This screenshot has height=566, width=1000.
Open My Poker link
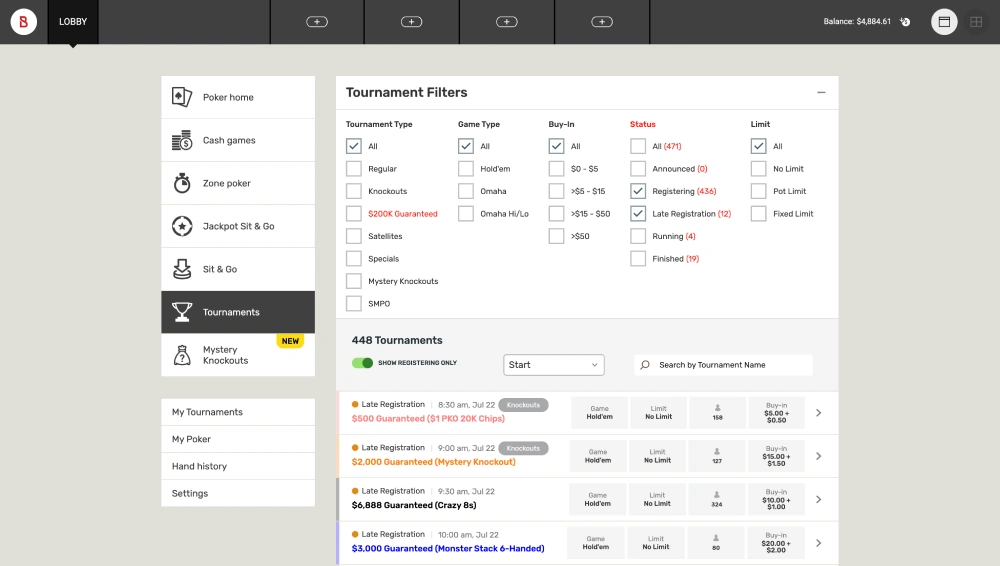[x=238, y=439]
